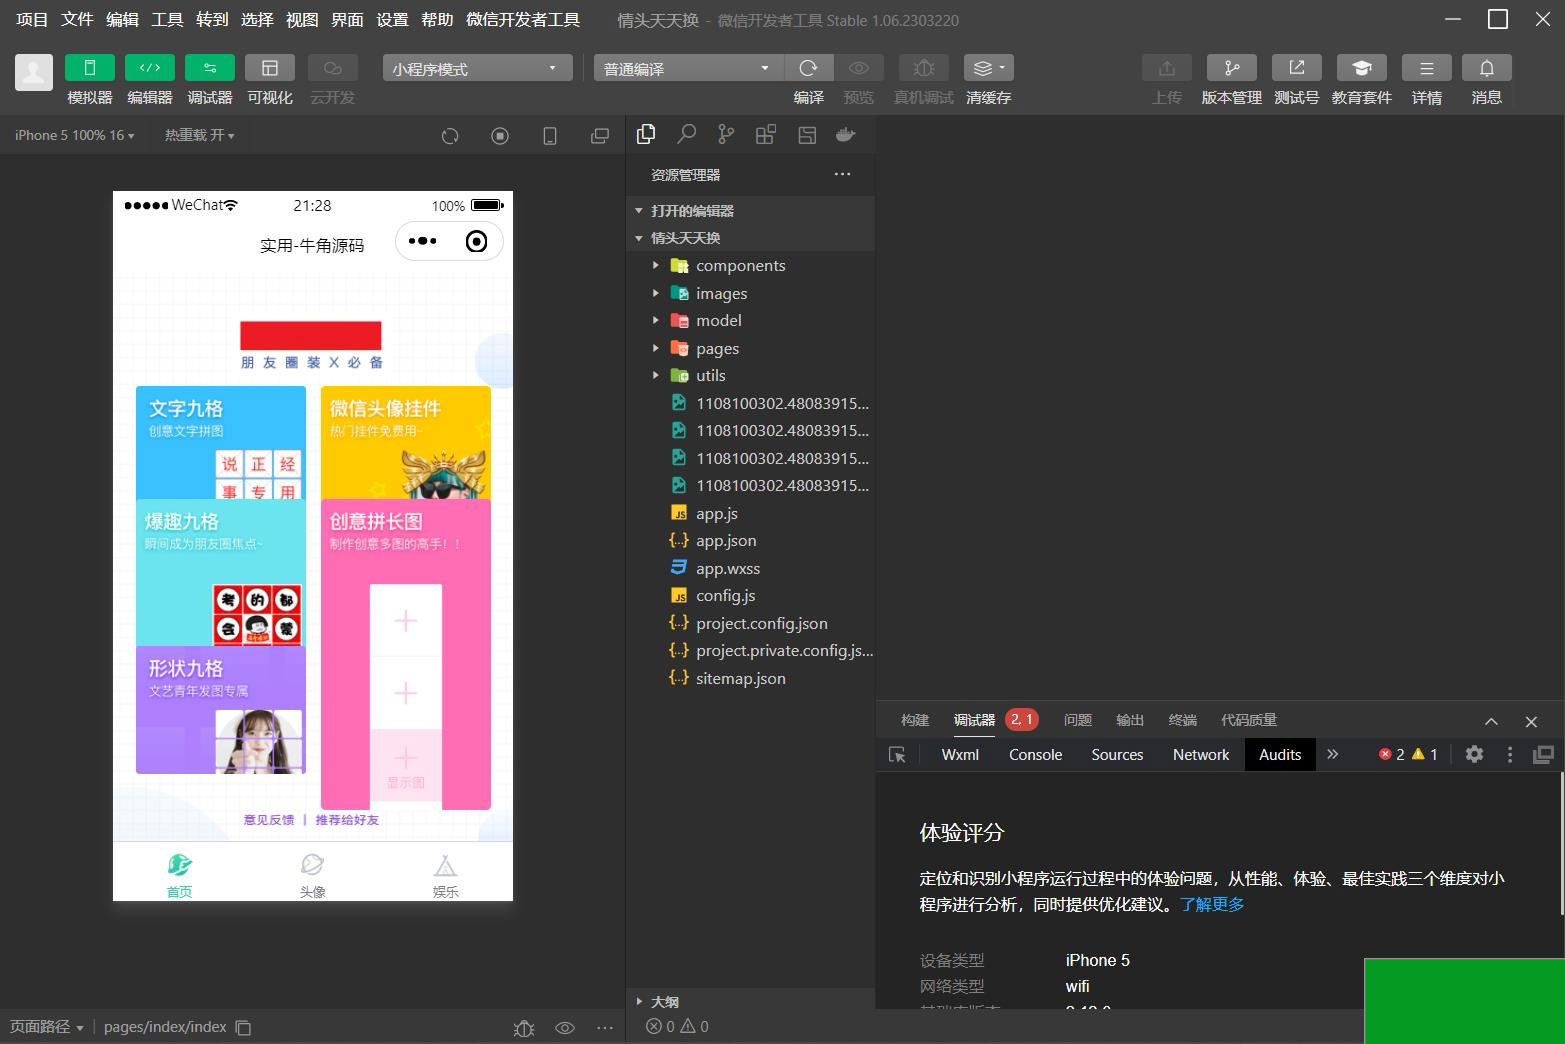1565x1044 pixels.
Task: Open the 普通编译 compile mode dropdown
Action: (689, 68)
